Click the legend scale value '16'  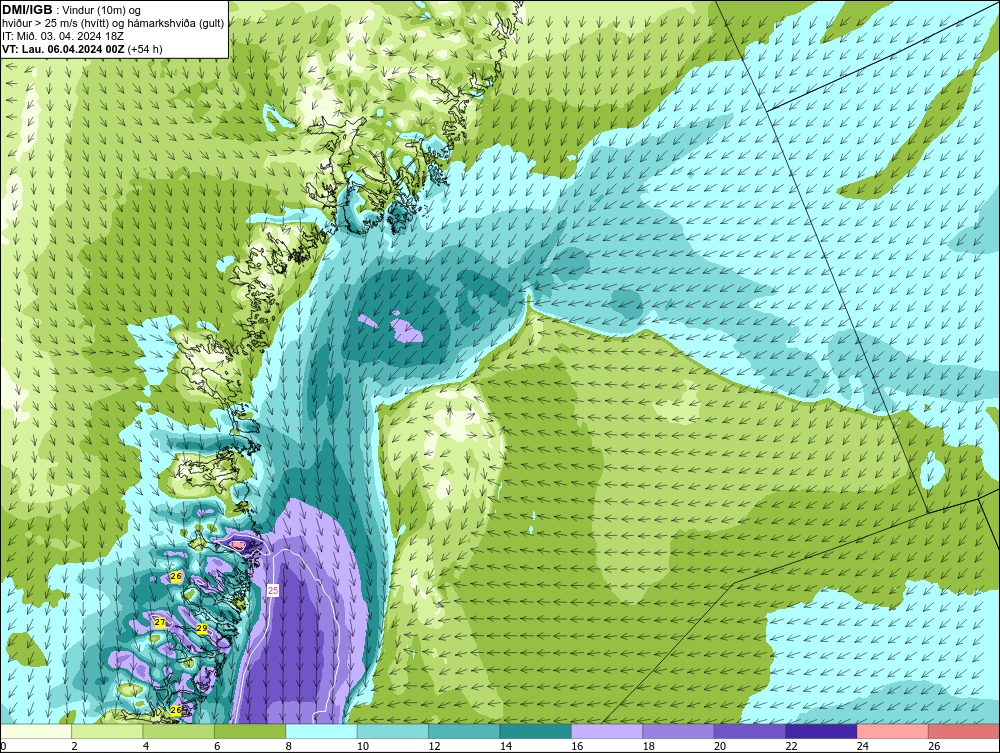pyautogui.click(x=577, y=746)
